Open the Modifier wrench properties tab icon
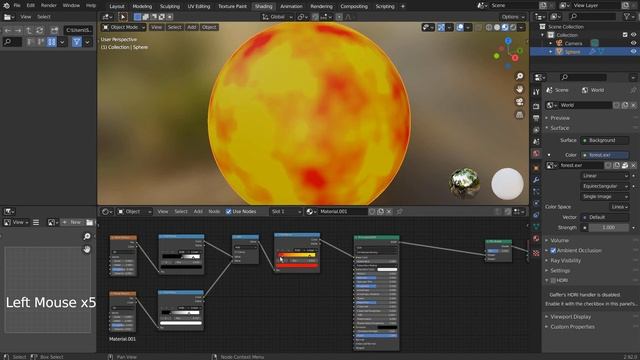 (x=536, y=180)
